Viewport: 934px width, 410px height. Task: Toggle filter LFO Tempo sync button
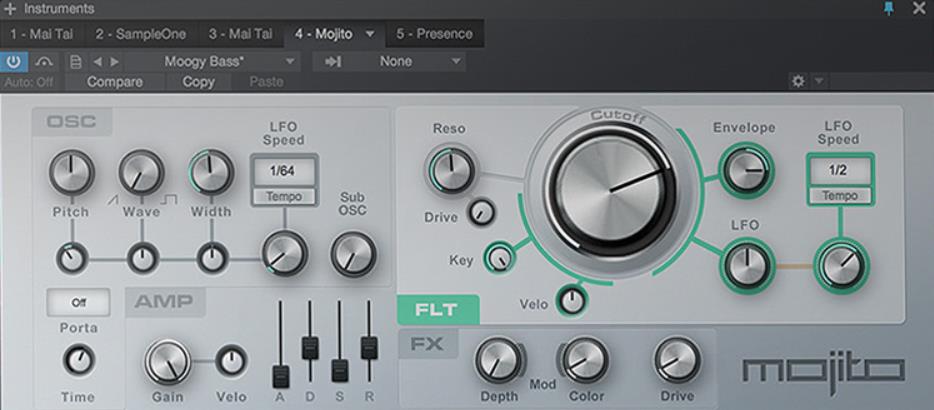(840, 196)
